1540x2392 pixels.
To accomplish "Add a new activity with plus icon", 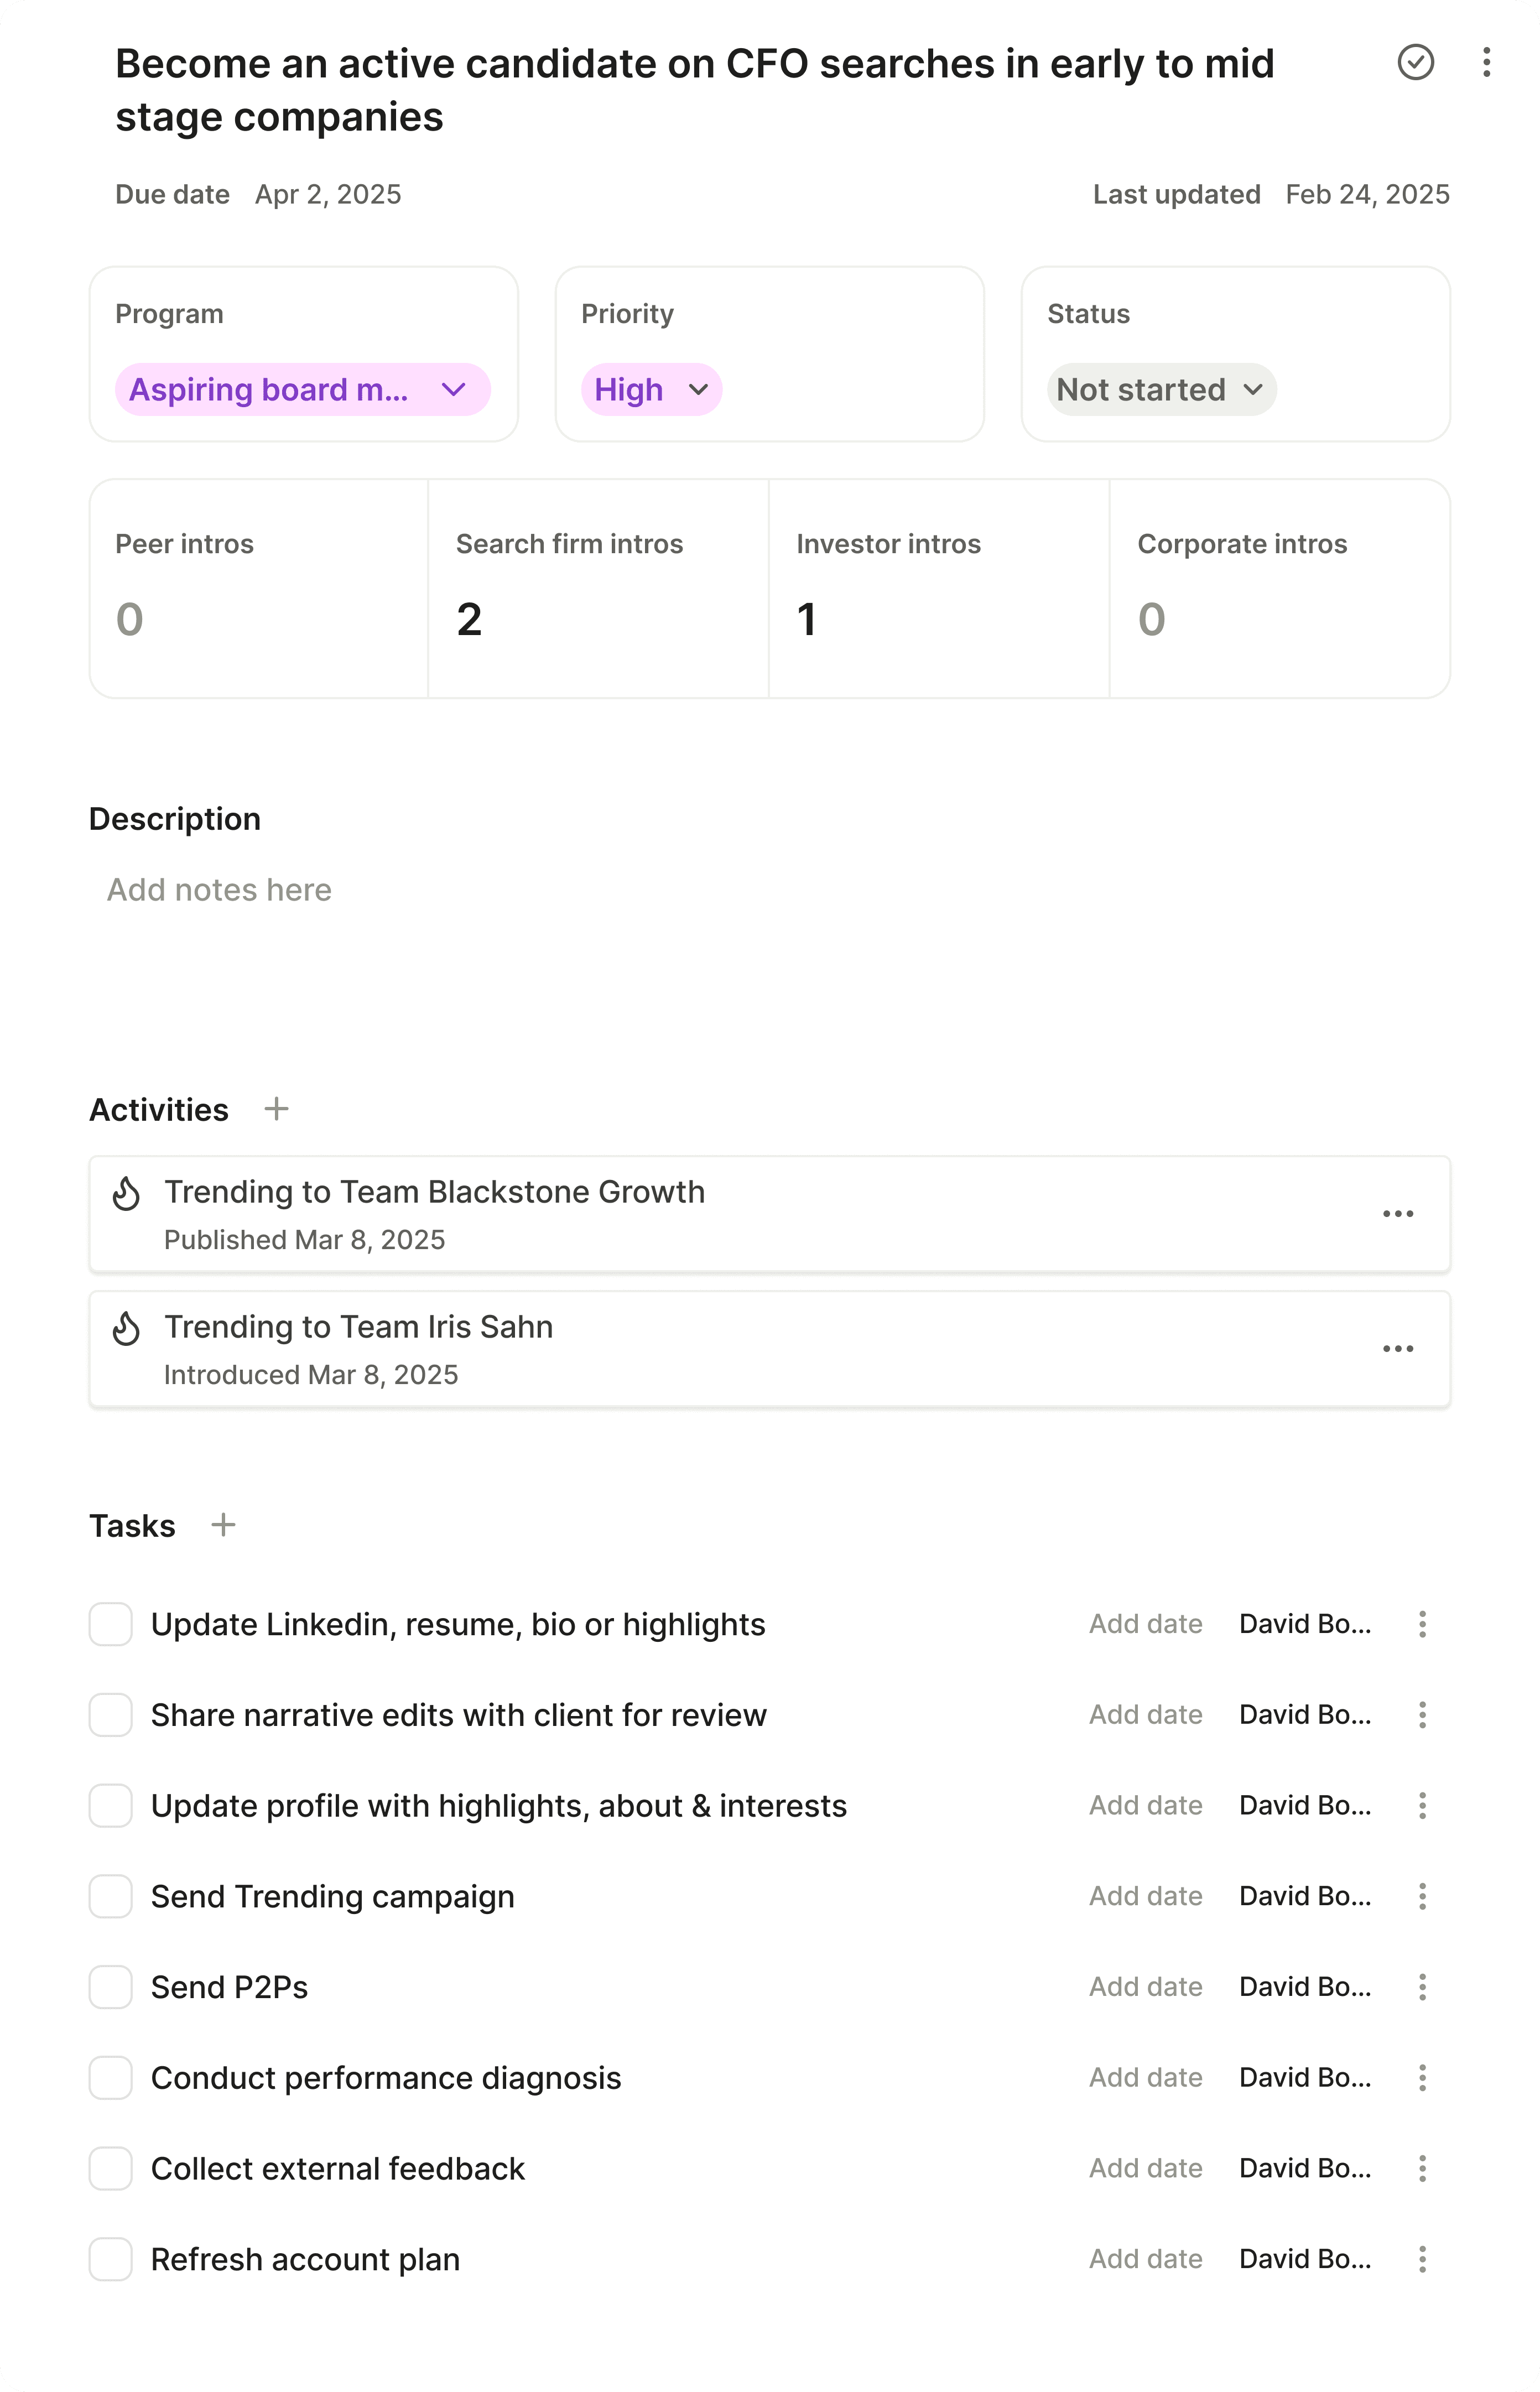I will coord(276,1109).
